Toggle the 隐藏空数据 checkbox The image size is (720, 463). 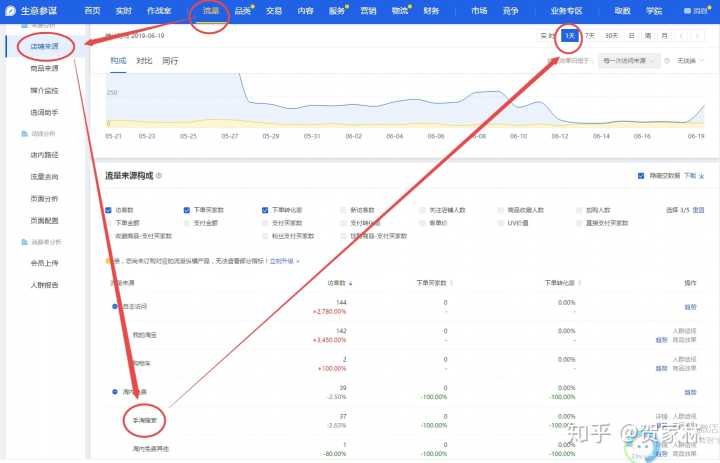point(641,175)
